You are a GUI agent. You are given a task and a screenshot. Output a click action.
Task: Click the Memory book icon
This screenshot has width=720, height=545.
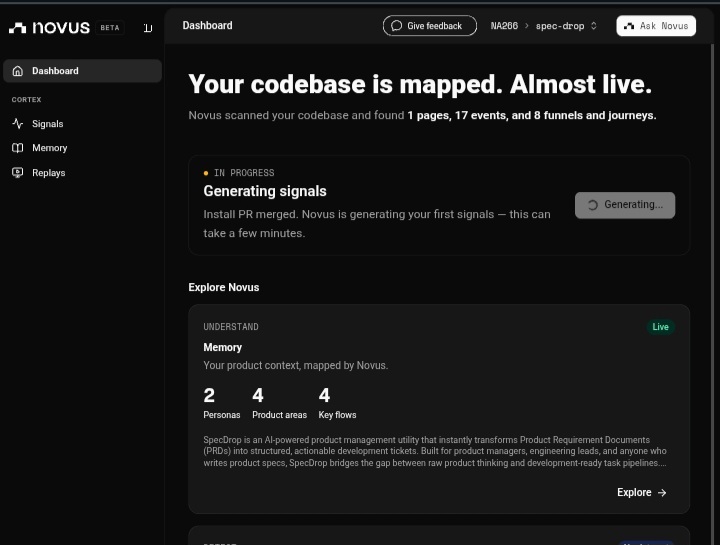[x=18, y=148]
